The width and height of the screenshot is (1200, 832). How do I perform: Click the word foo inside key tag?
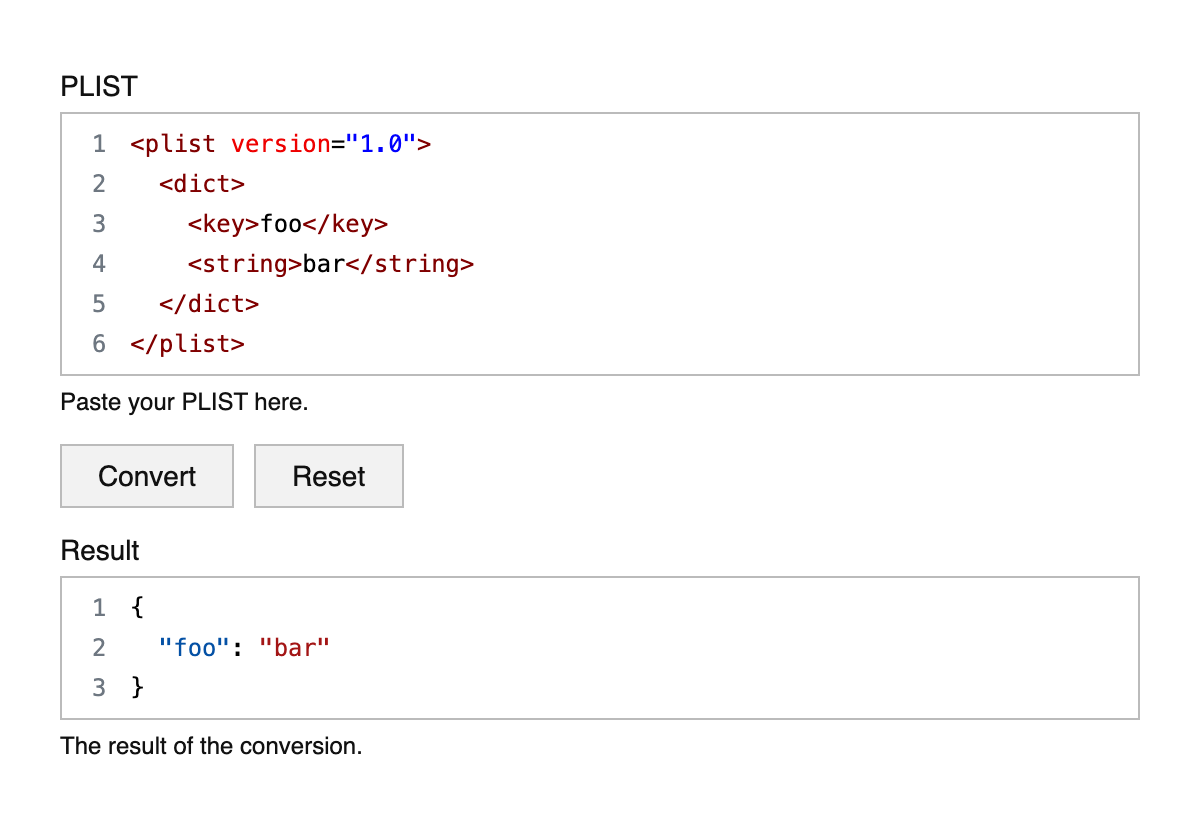(281, 224)
